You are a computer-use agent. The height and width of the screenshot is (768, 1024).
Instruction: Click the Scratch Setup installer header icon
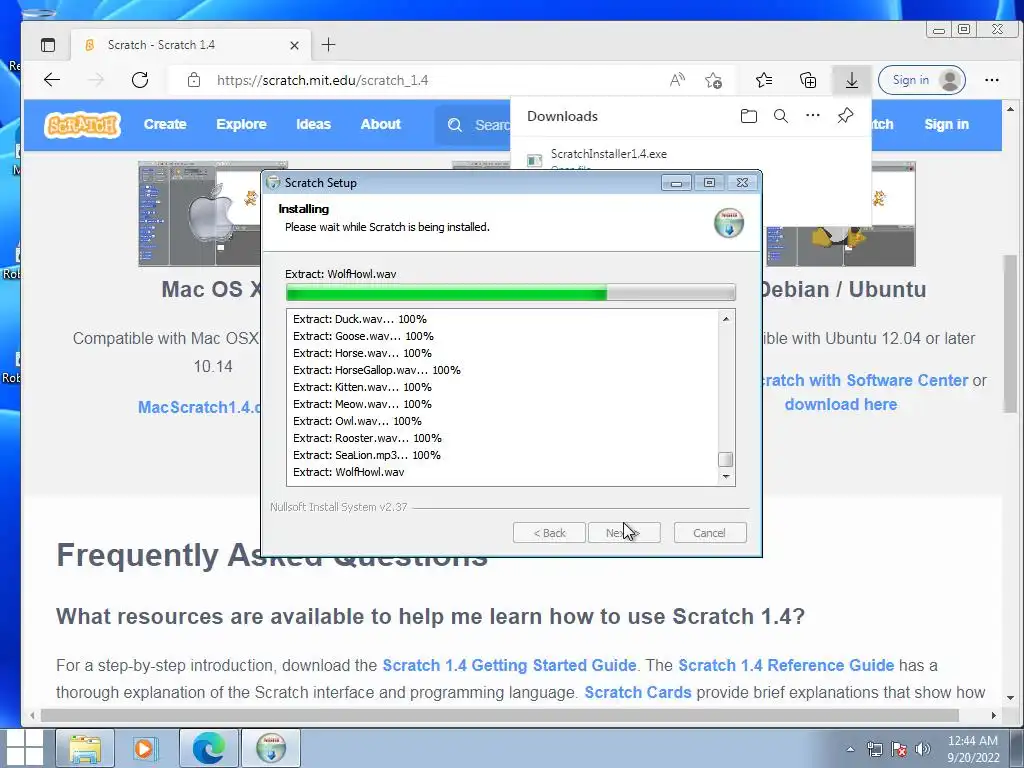click(x=729, y=223)
